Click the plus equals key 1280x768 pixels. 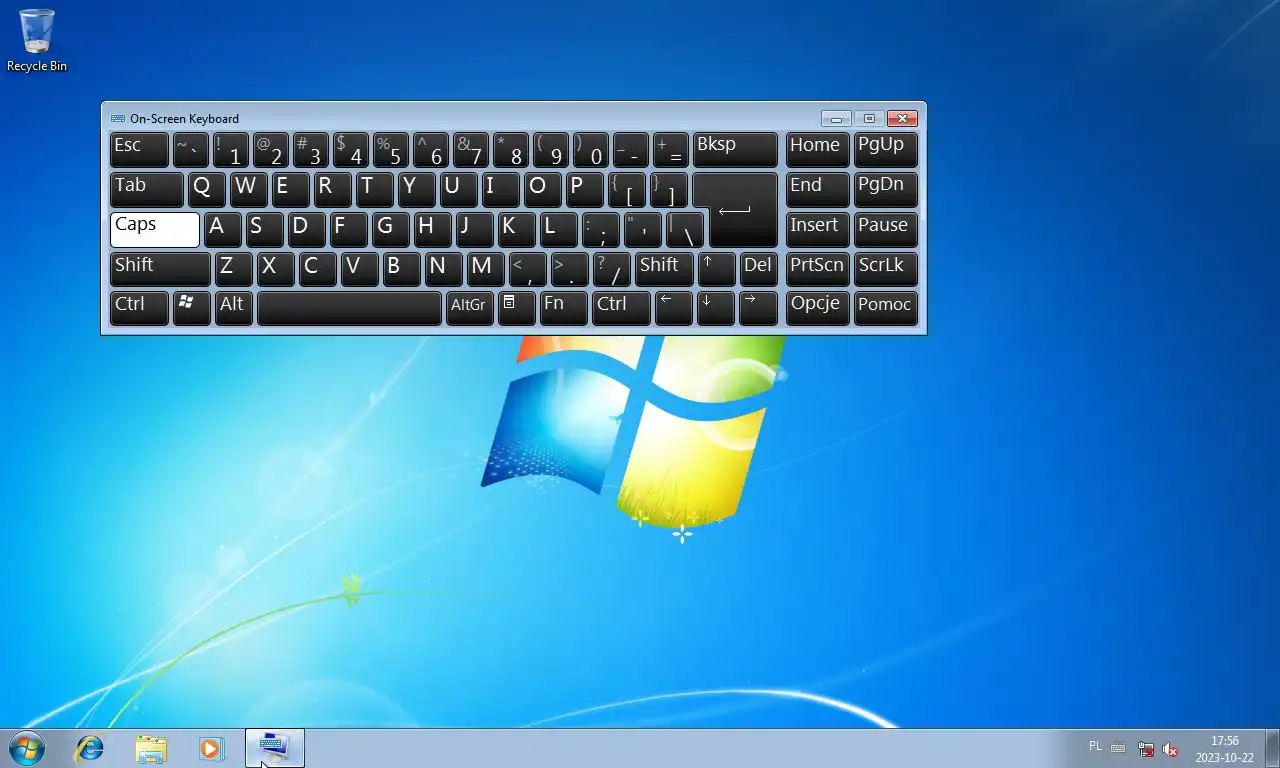(x=670, y=150)
